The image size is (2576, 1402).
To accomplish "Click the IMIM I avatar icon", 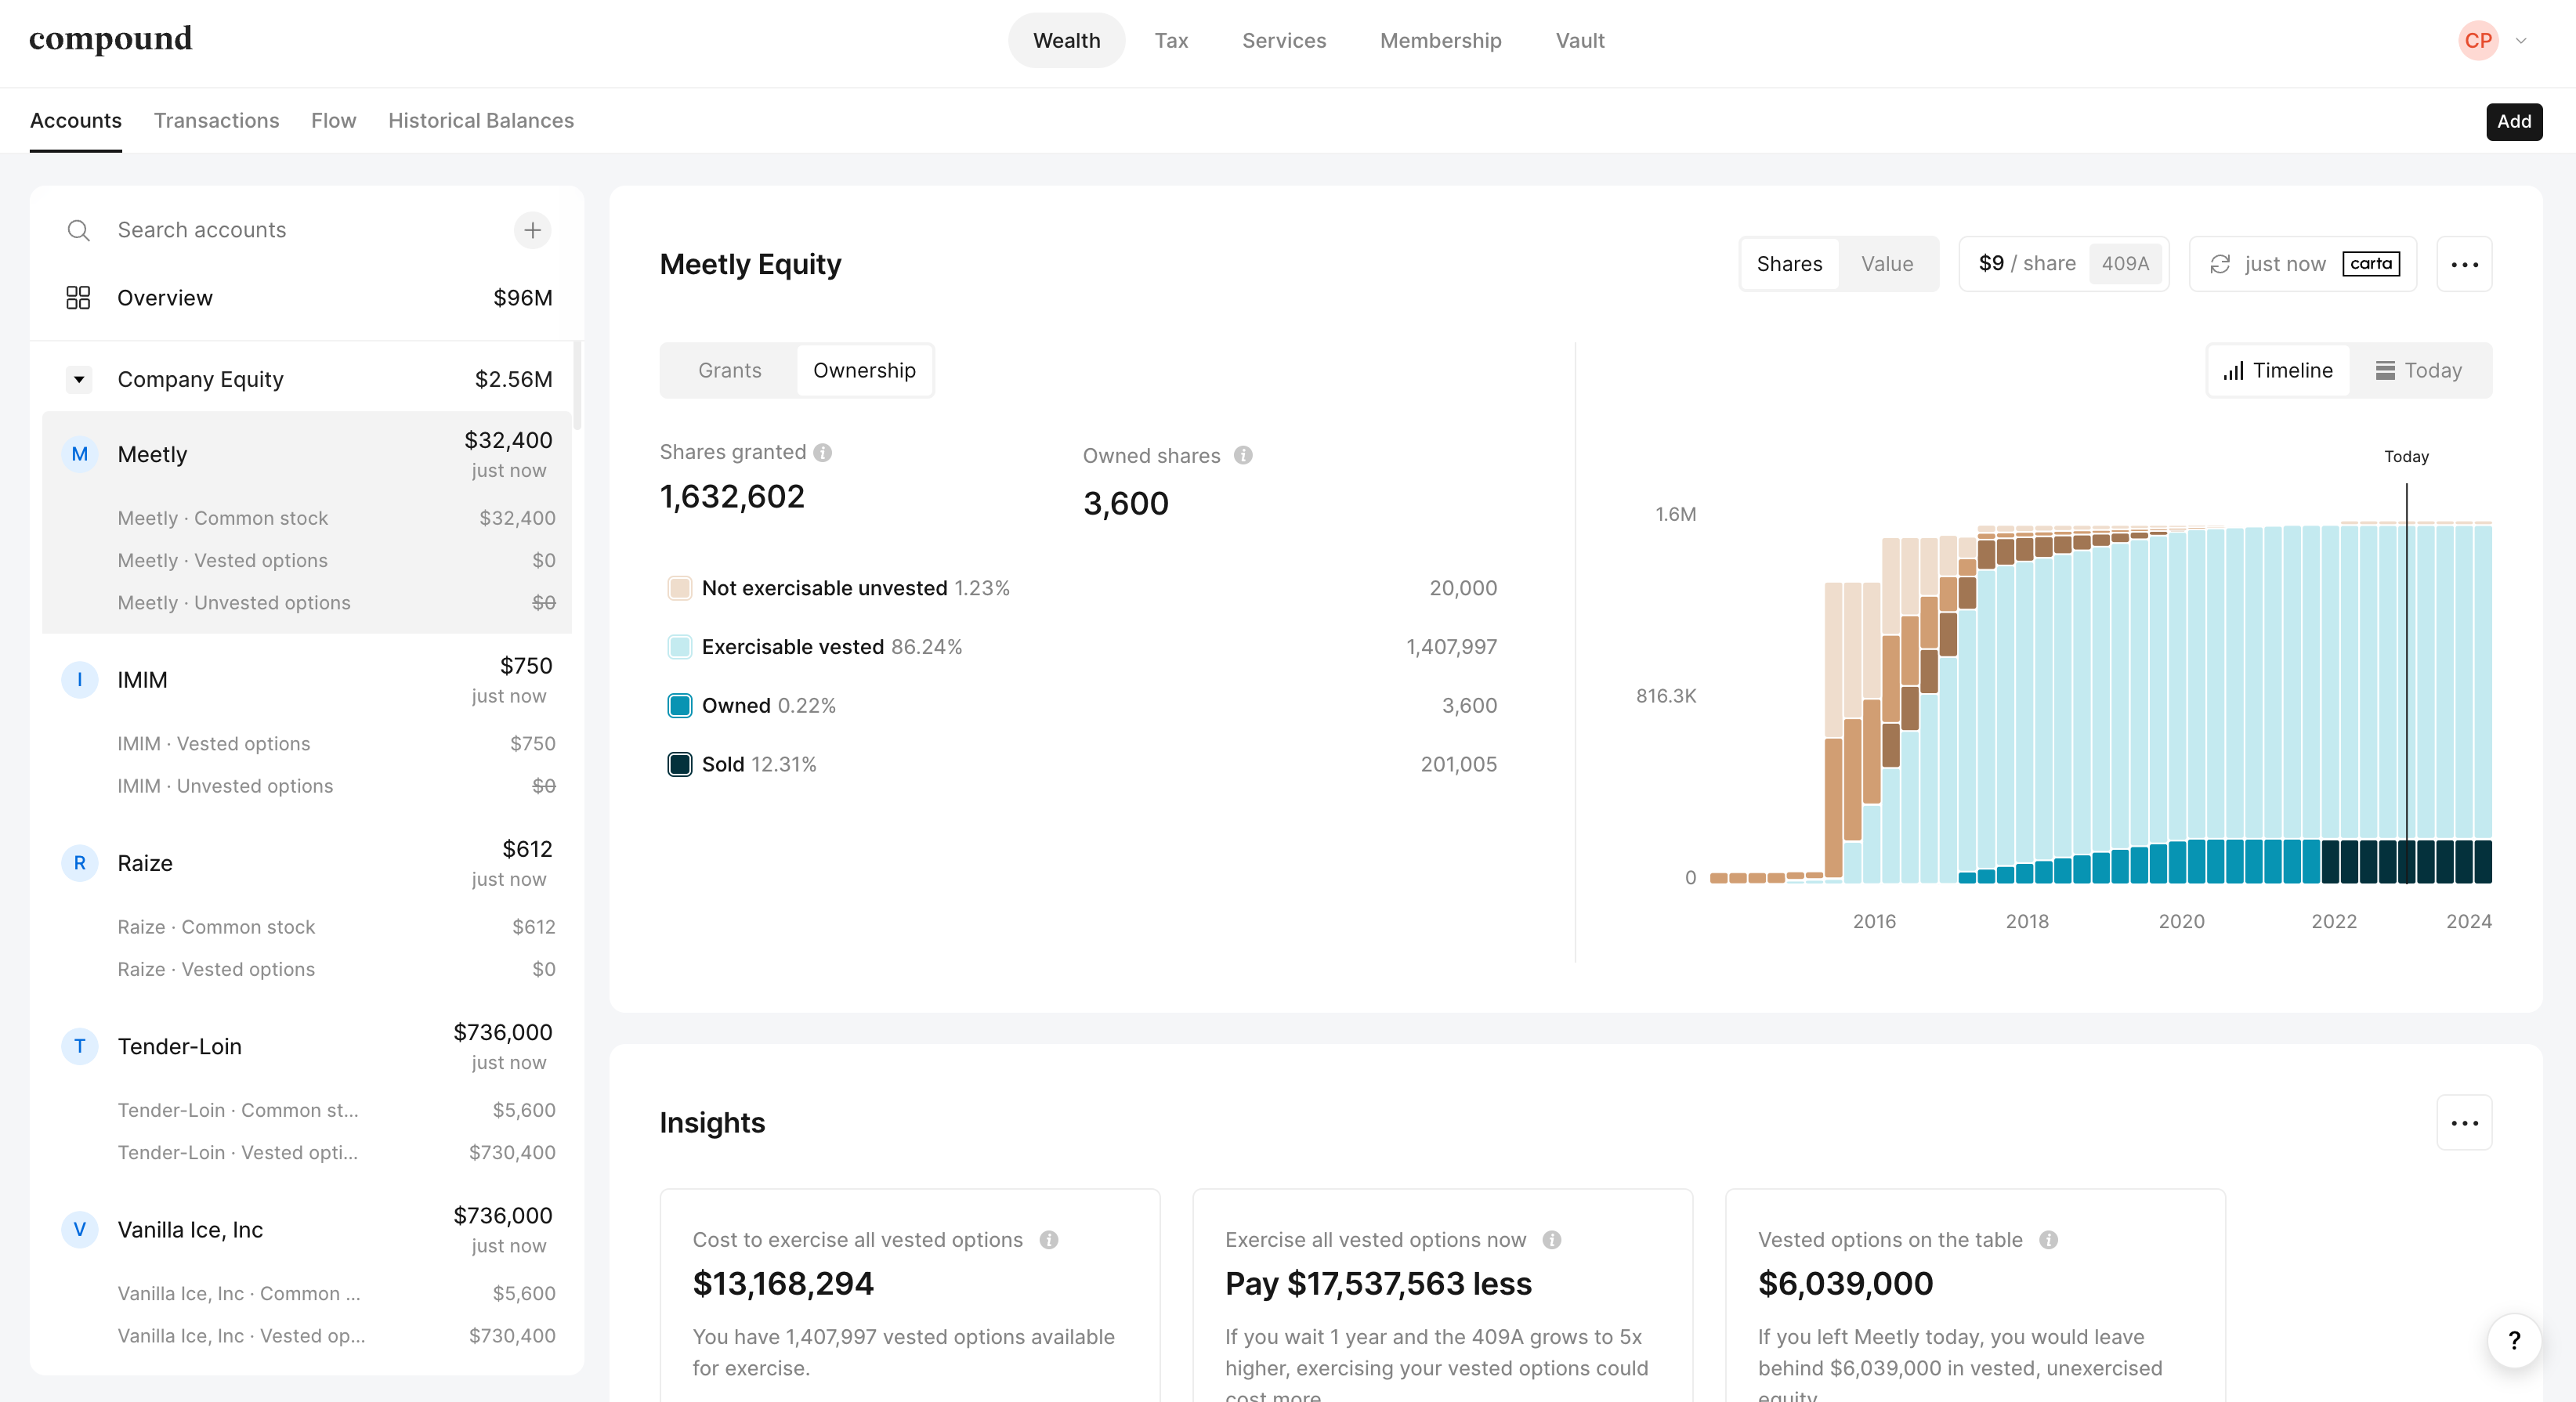I will pos(80,680).
